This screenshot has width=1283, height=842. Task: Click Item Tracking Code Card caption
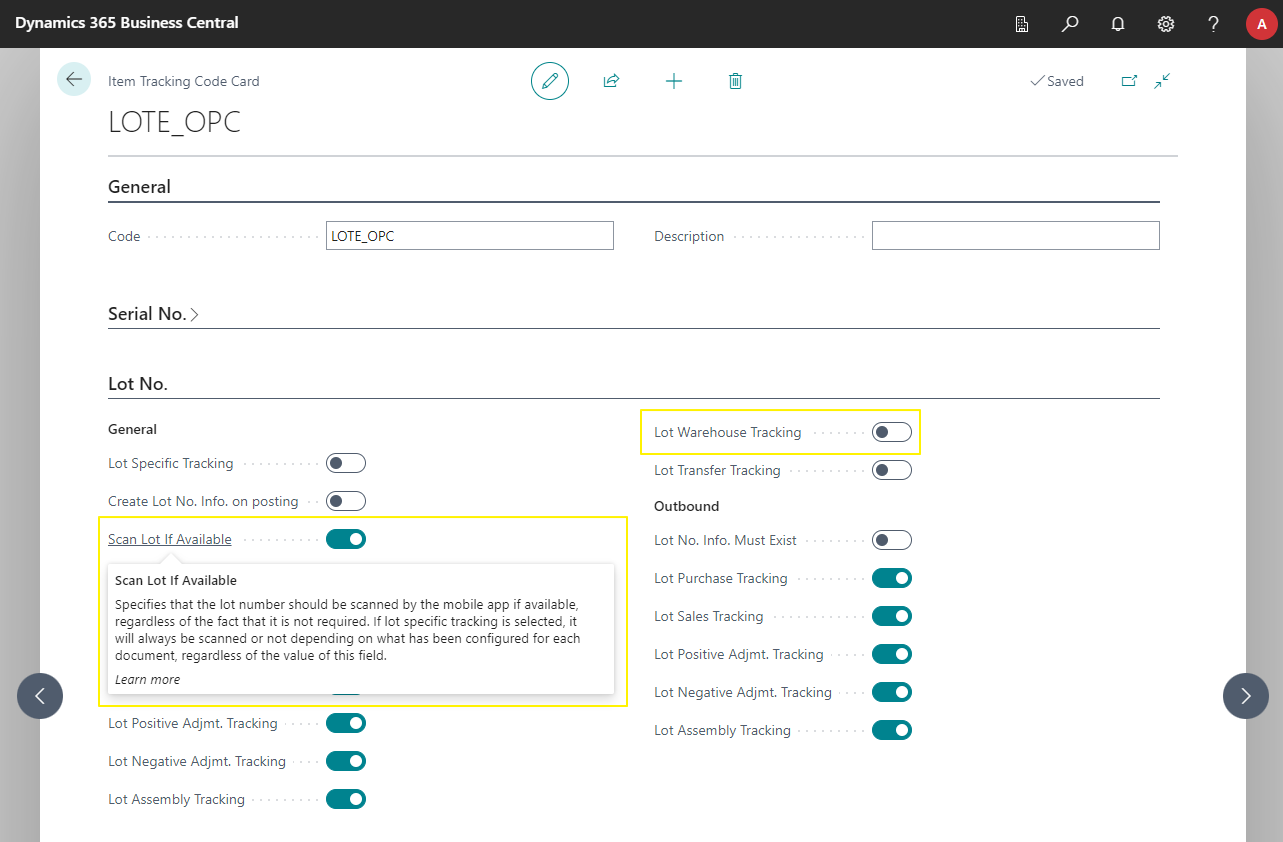tap(184, 81)
